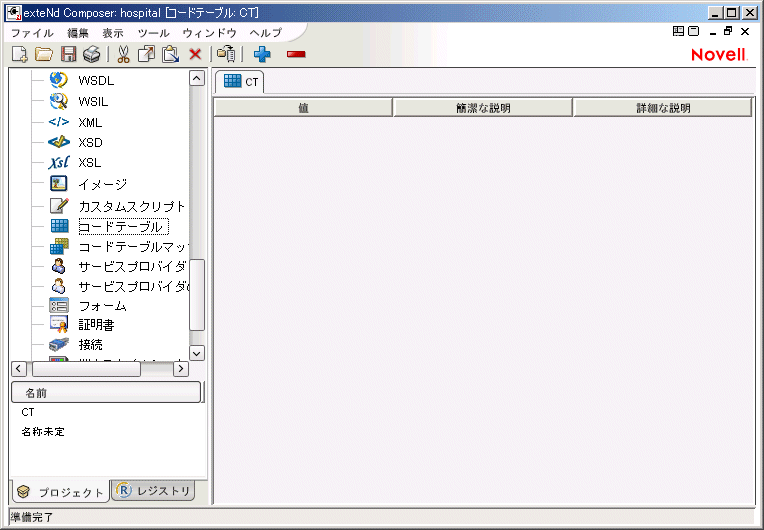Open the ツール menu
This screenshot has height=530, width=764.
pos(153,33)
